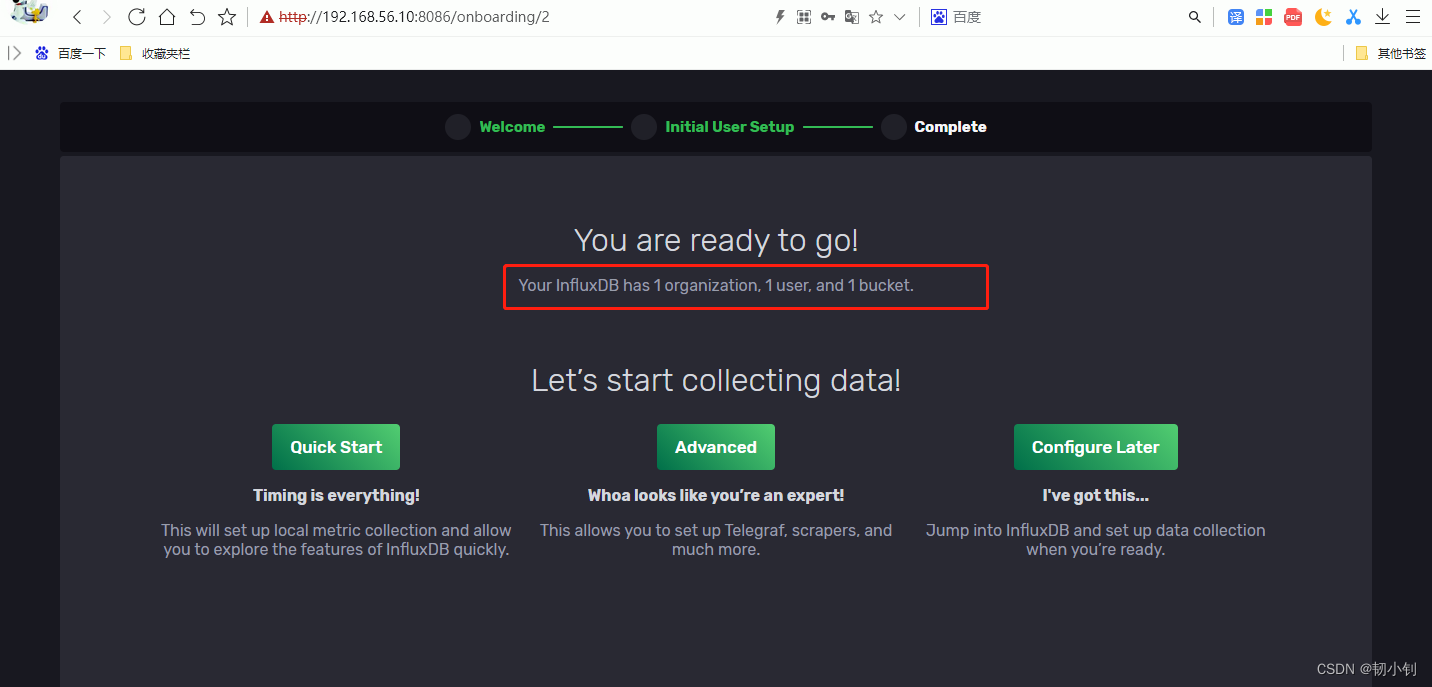This screenshot has height=687, width=1432.
Task: Click the Telegraf, scrapers description text
Action: [x=716, y=540]
